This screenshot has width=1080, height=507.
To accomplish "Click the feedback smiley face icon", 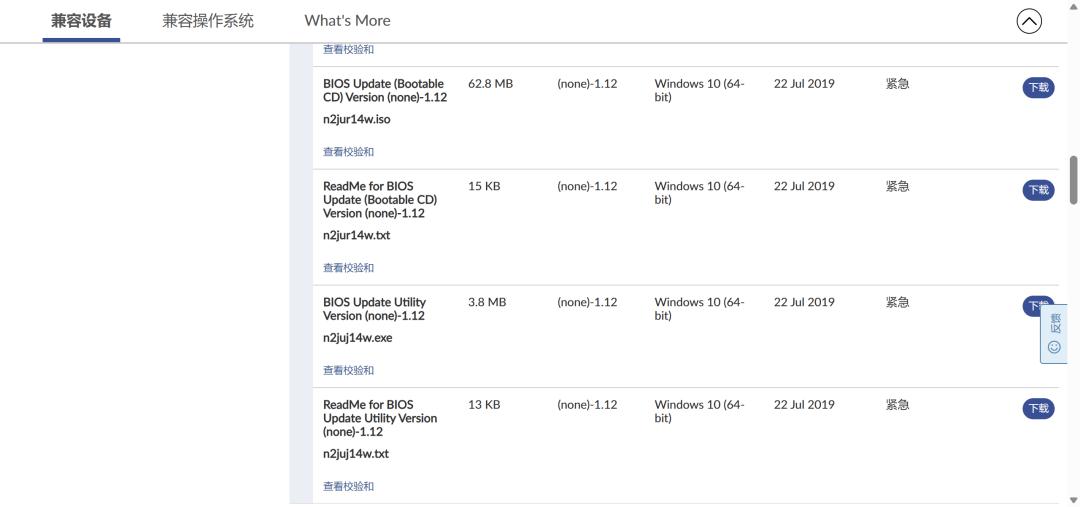I will tap(1054, 347).
